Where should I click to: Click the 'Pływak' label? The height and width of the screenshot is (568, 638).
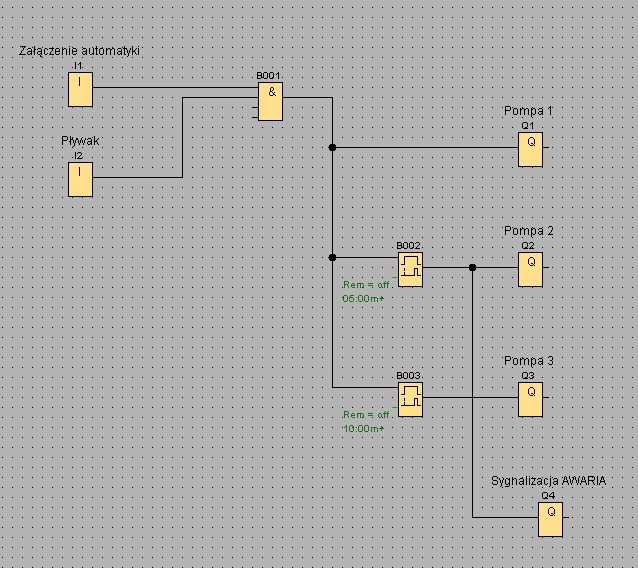[80, 141]
